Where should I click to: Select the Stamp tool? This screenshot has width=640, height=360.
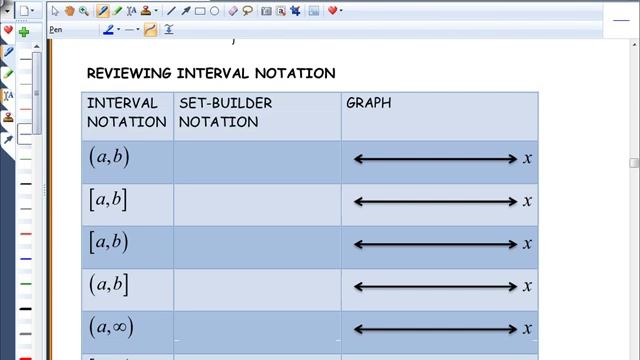click(146, 11)
